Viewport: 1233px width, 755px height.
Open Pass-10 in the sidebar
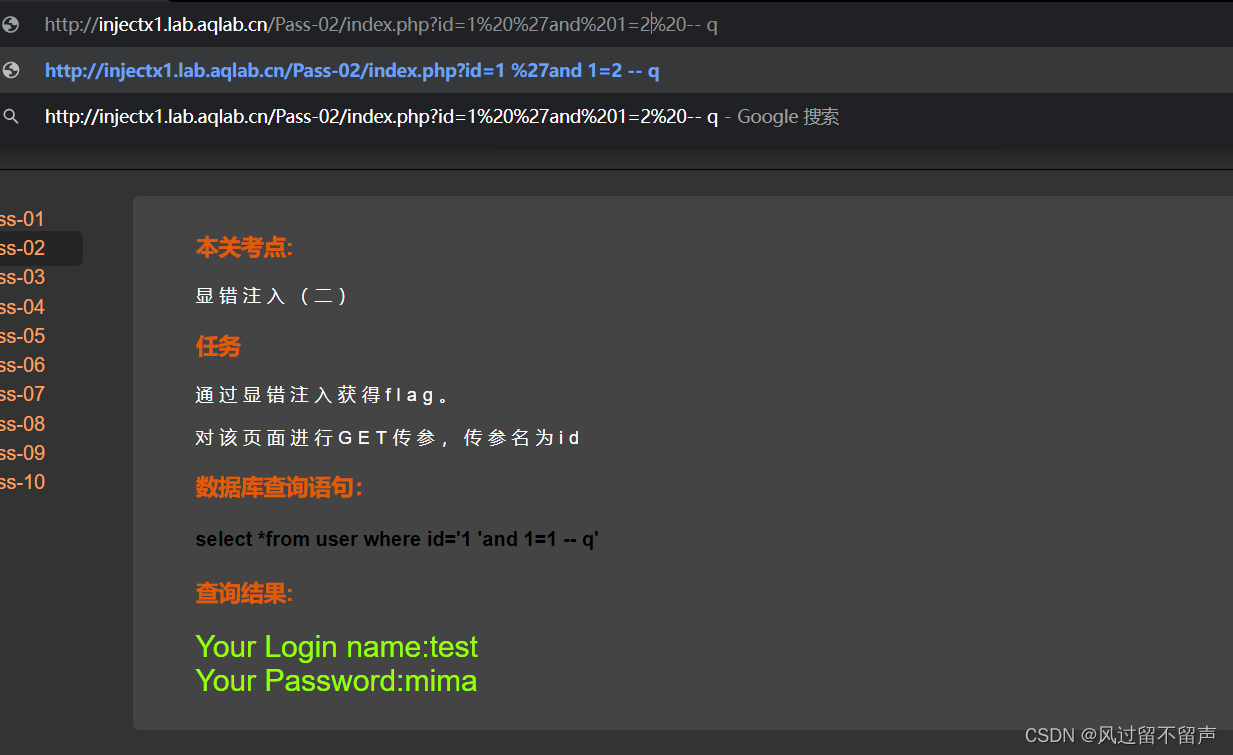(22, 482)
